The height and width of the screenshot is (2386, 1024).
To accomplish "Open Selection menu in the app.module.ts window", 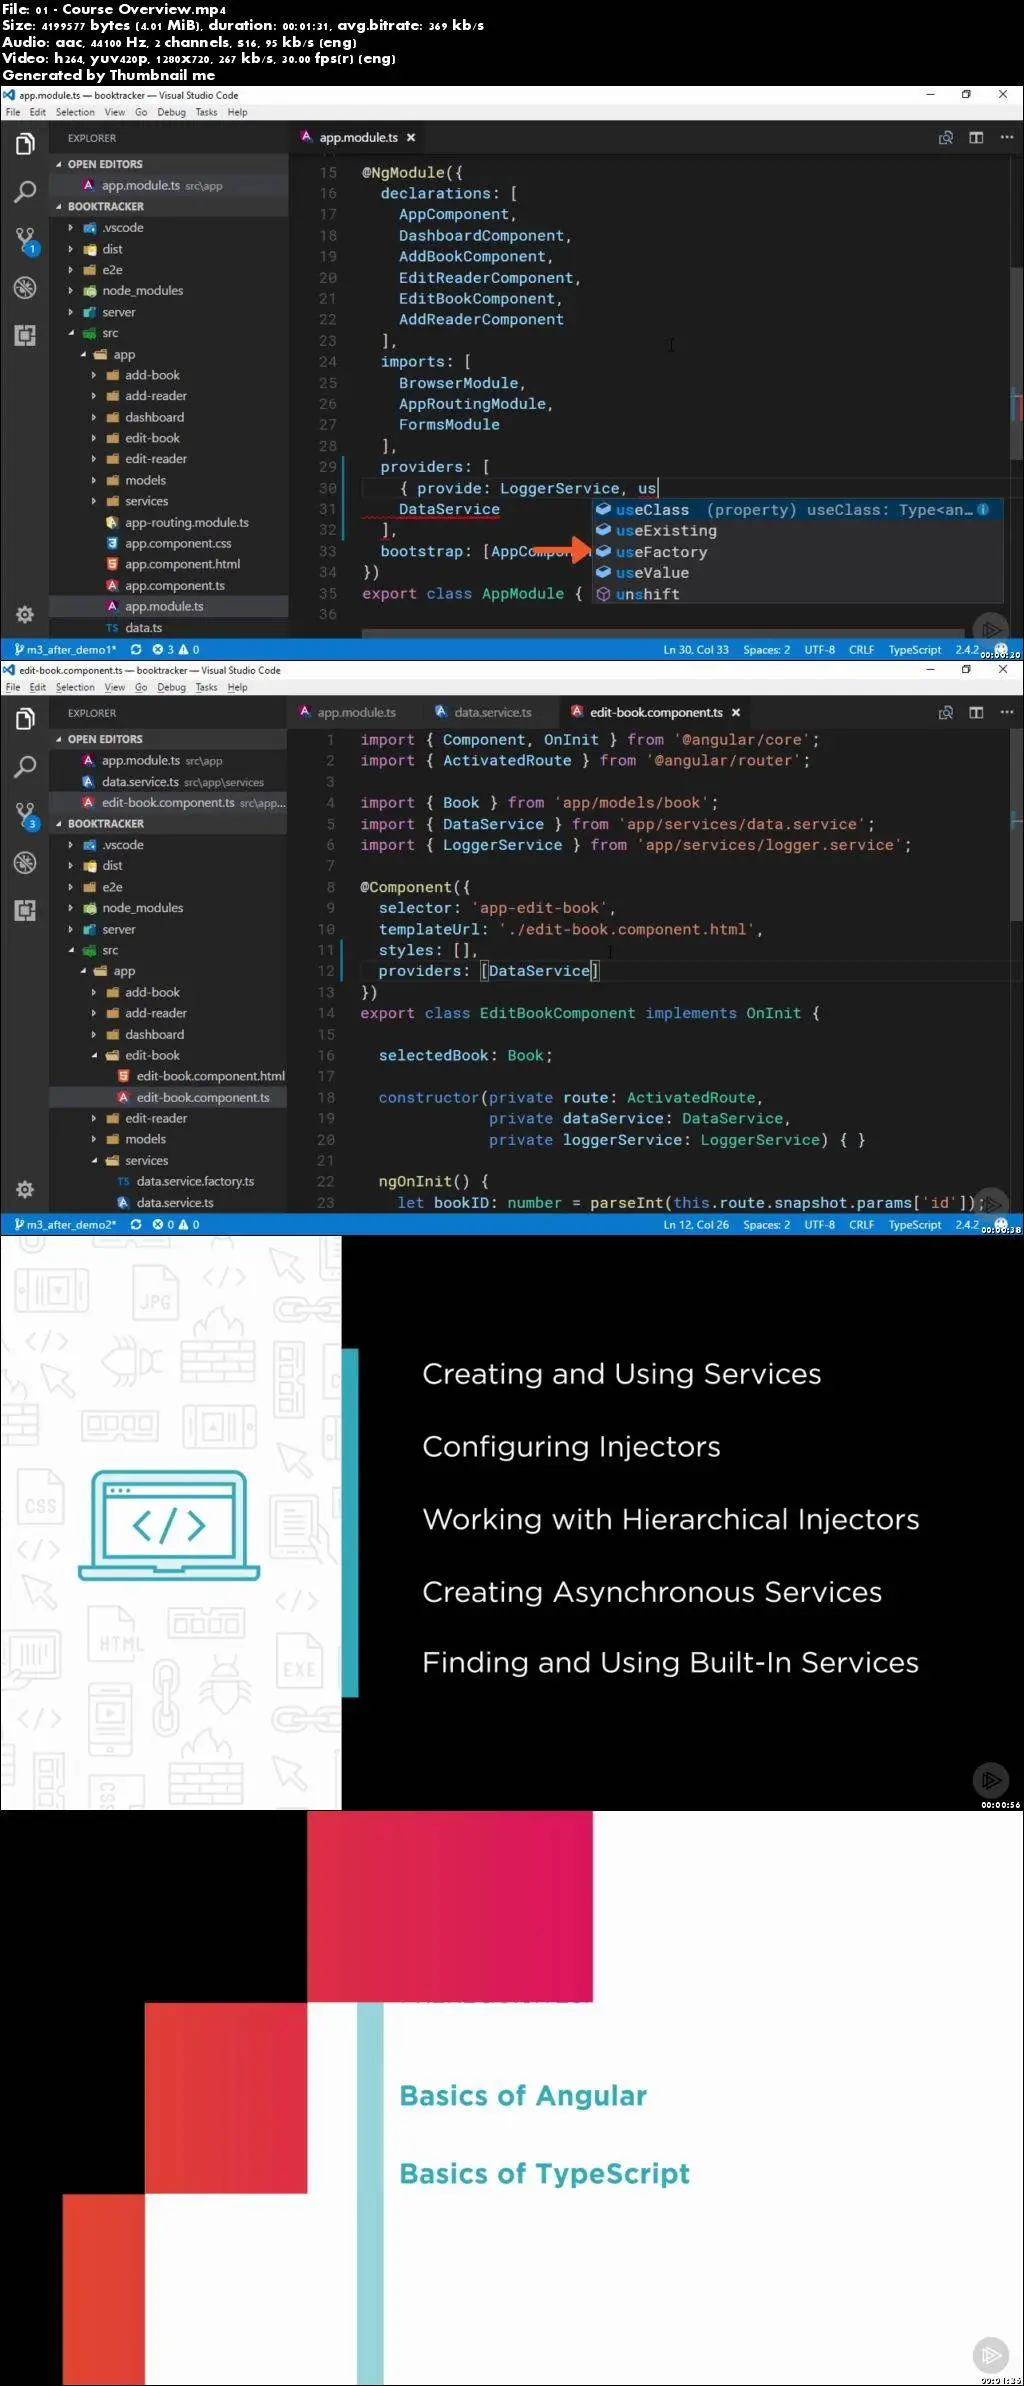I will pos(75,113).
